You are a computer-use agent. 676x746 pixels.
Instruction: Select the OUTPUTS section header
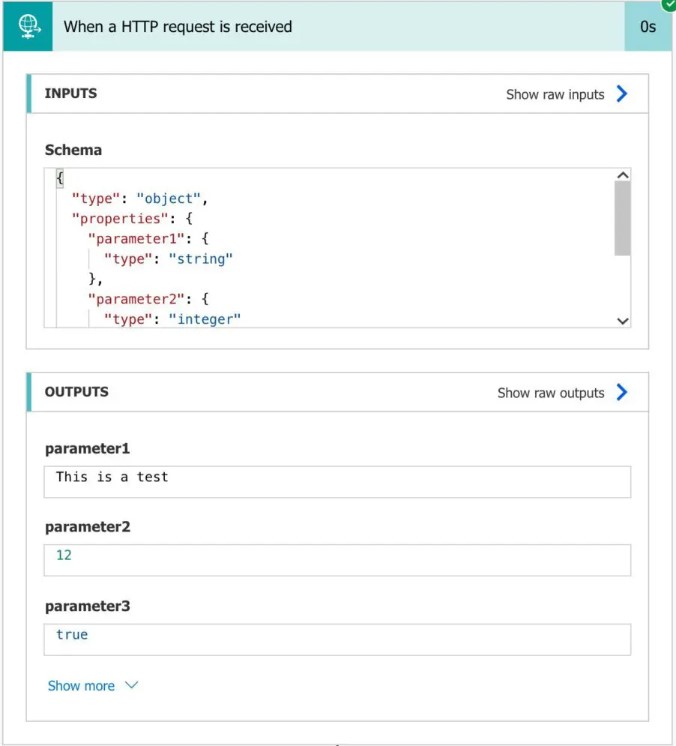point(77,392)
